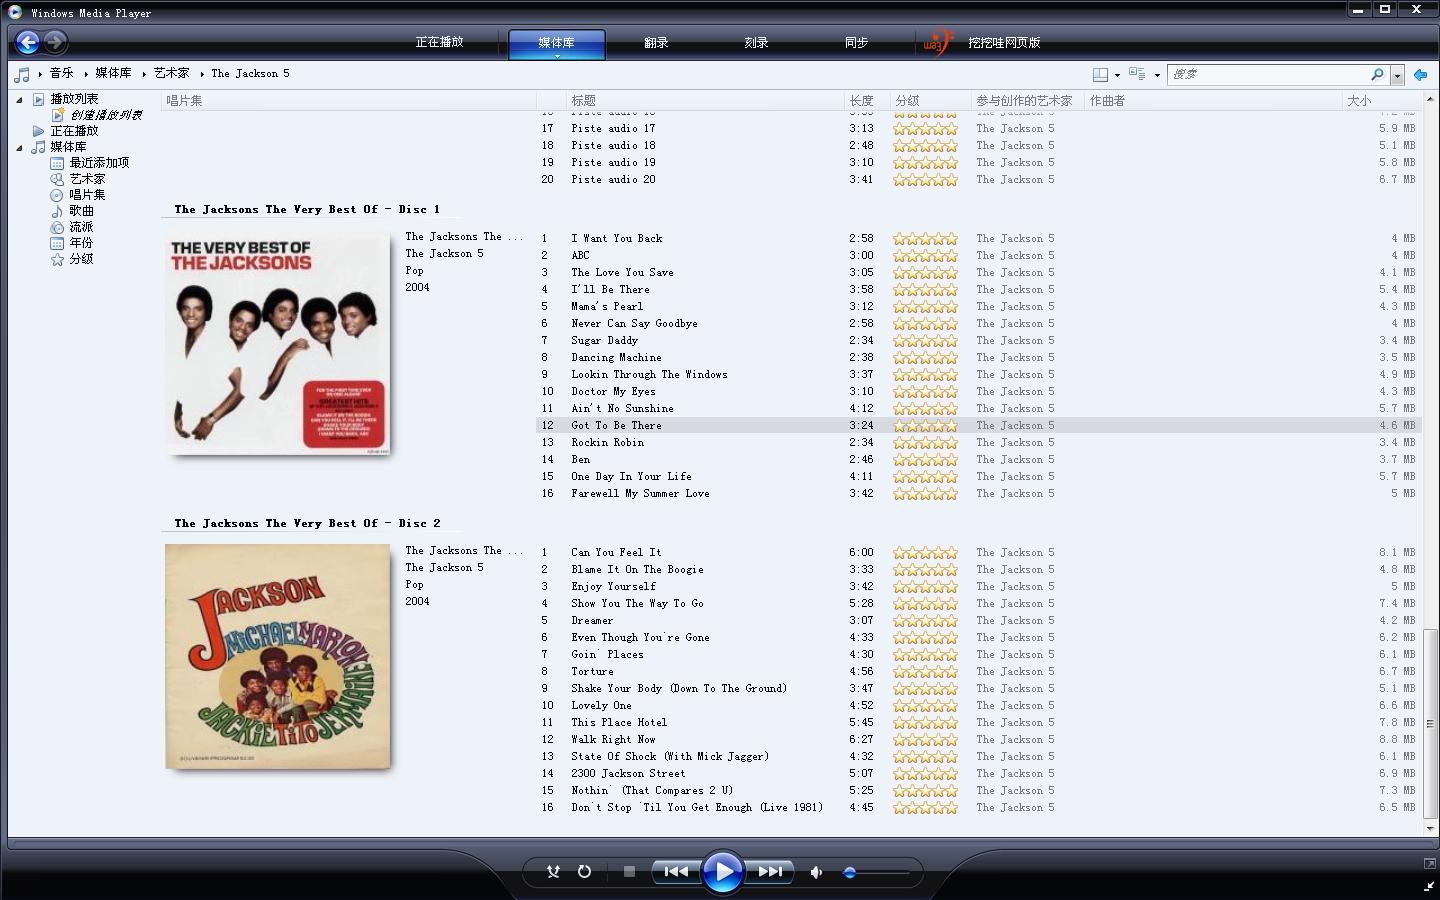Toggle shuffle playback on
The height and width of the screenshot is (900, 1440).
point(553,871)
